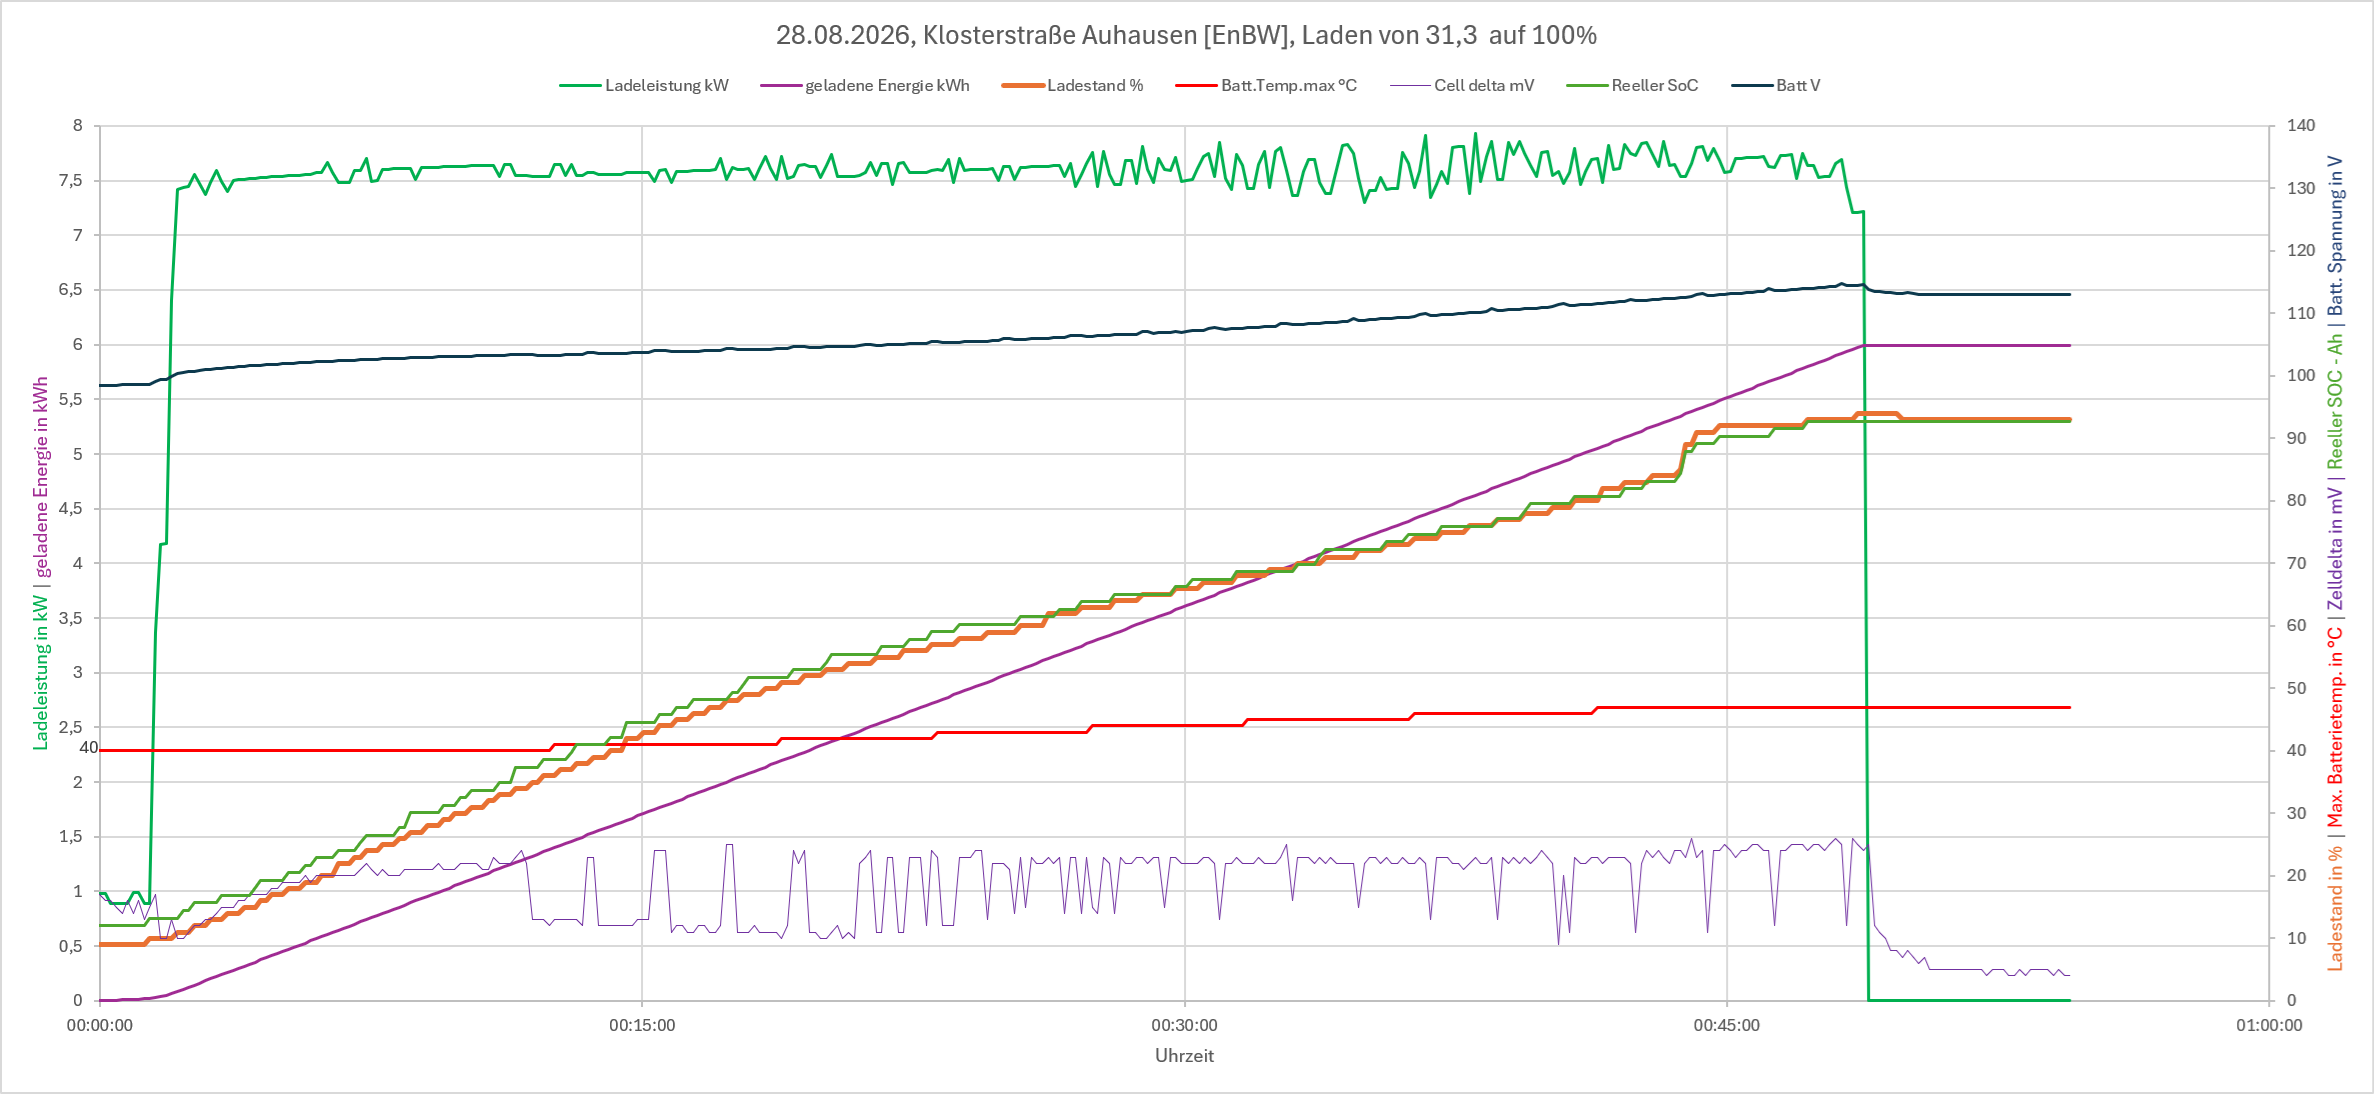Click the green Ladeleistung legend color line

pyautogui.click(x=580, y=86)
